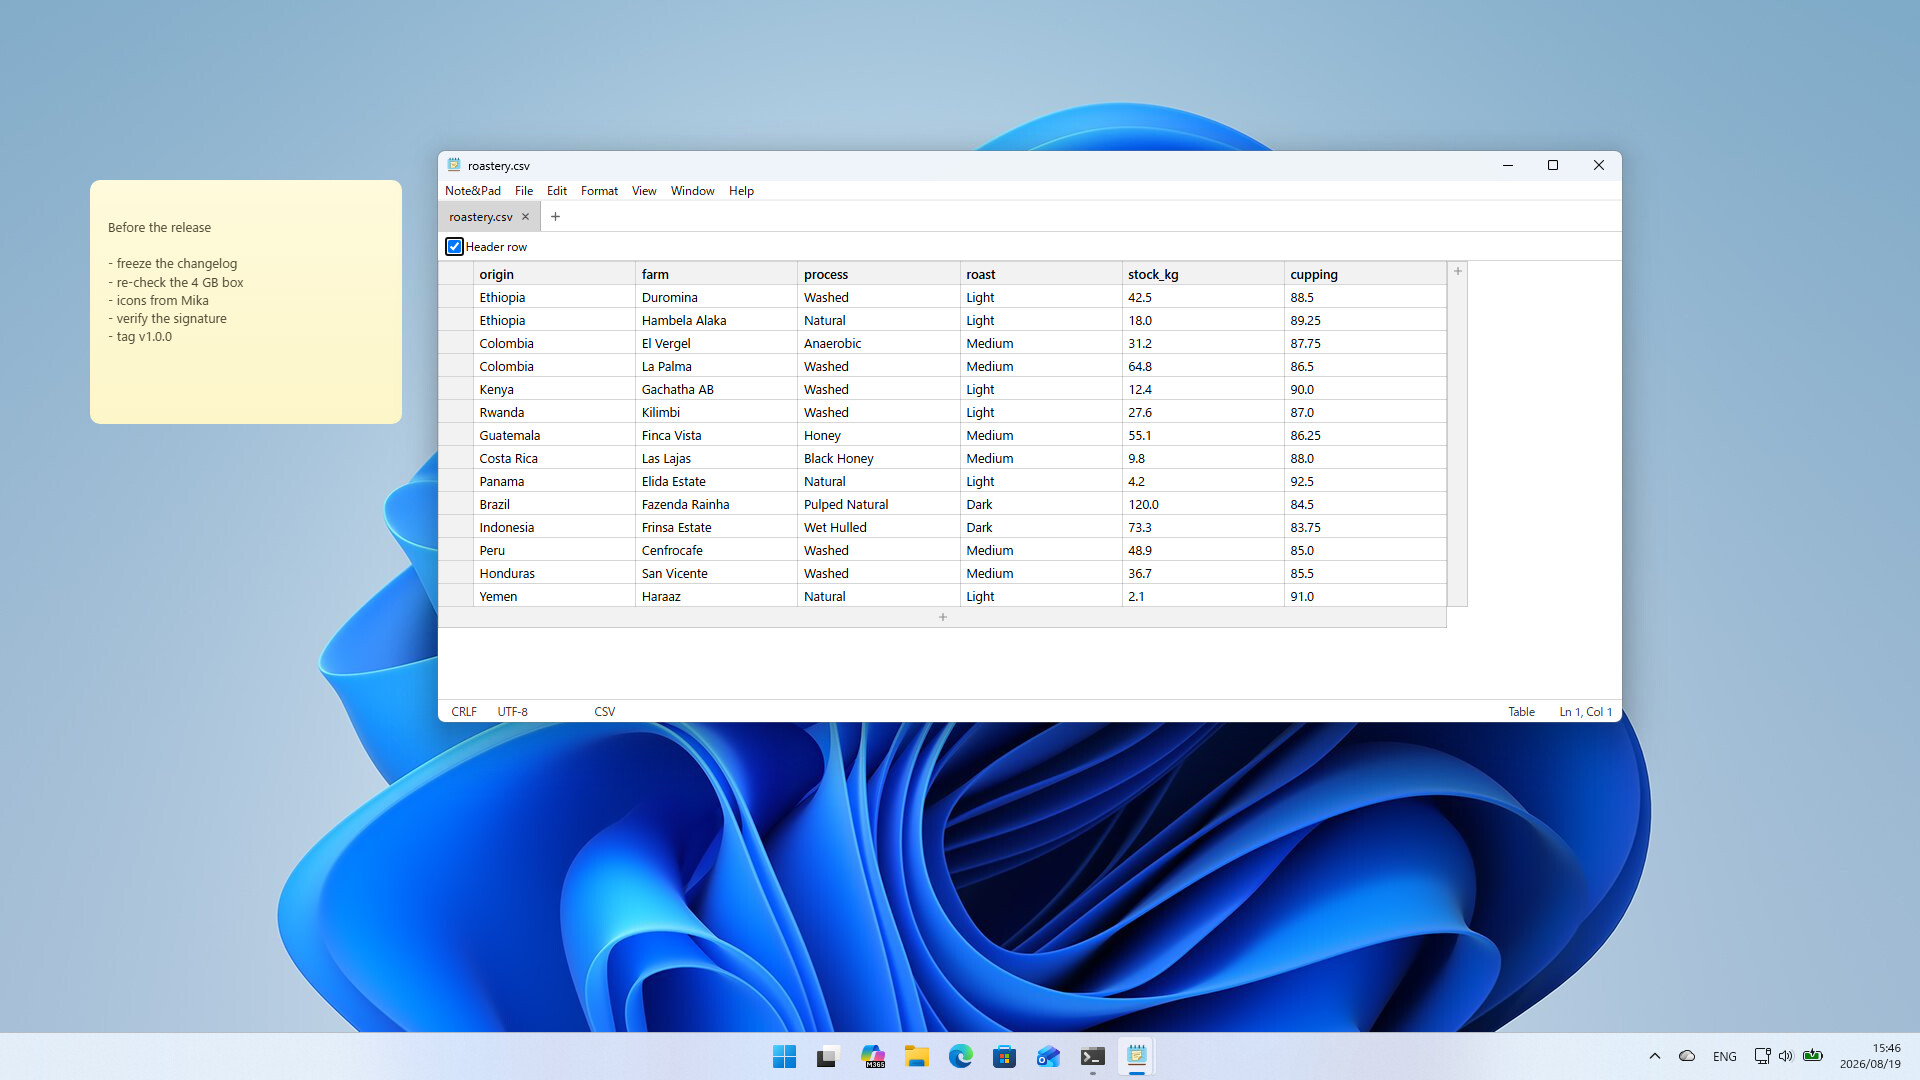Click the OneDrive cloud tray icon
The image size is (1920, 1080).
pyautogui.click(x=1687, y=1056)
